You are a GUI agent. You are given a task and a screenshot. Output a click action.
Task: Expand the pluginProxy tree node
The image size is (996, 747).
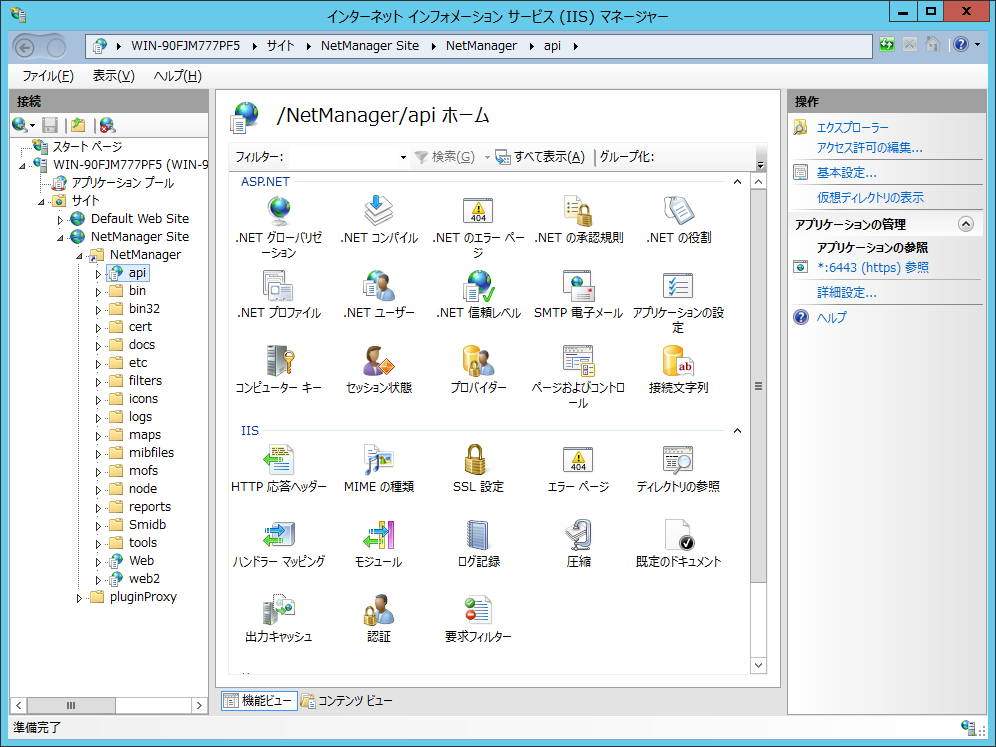(80, 597)
